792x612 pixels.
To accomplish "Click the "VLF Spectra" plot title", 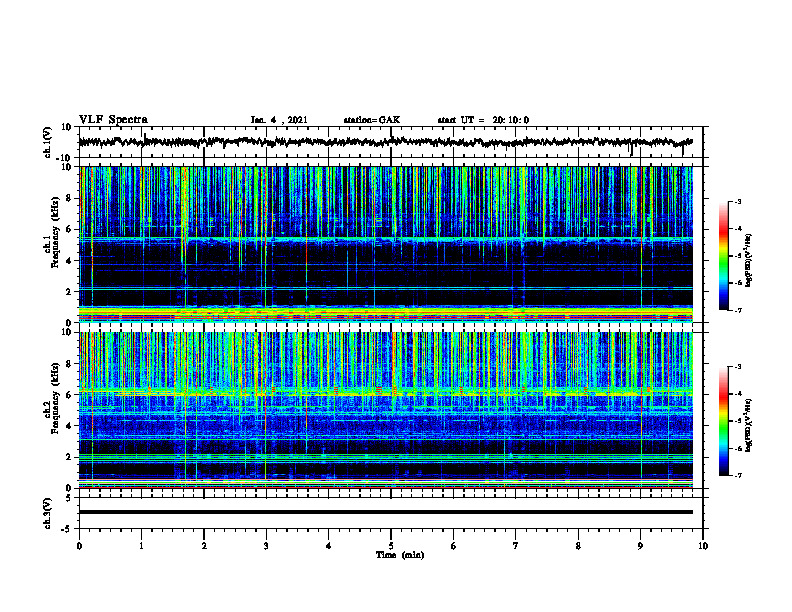I will click(113, 120).
